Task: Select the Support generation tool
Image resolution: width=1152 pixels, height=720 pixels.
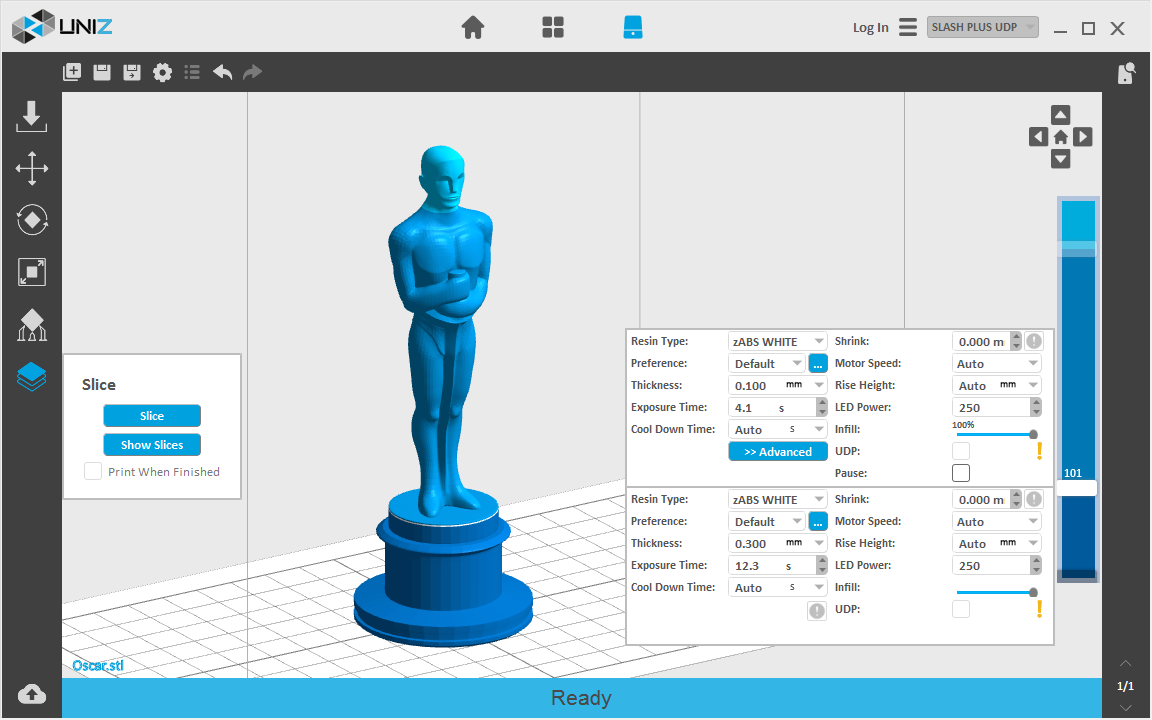Action: tap(32, 325)
